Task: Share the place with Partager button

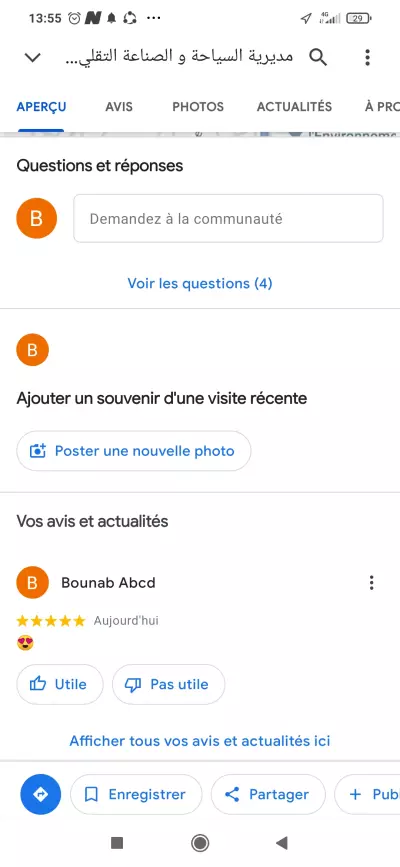Action: pyautogui.click(x=268, y=795)
